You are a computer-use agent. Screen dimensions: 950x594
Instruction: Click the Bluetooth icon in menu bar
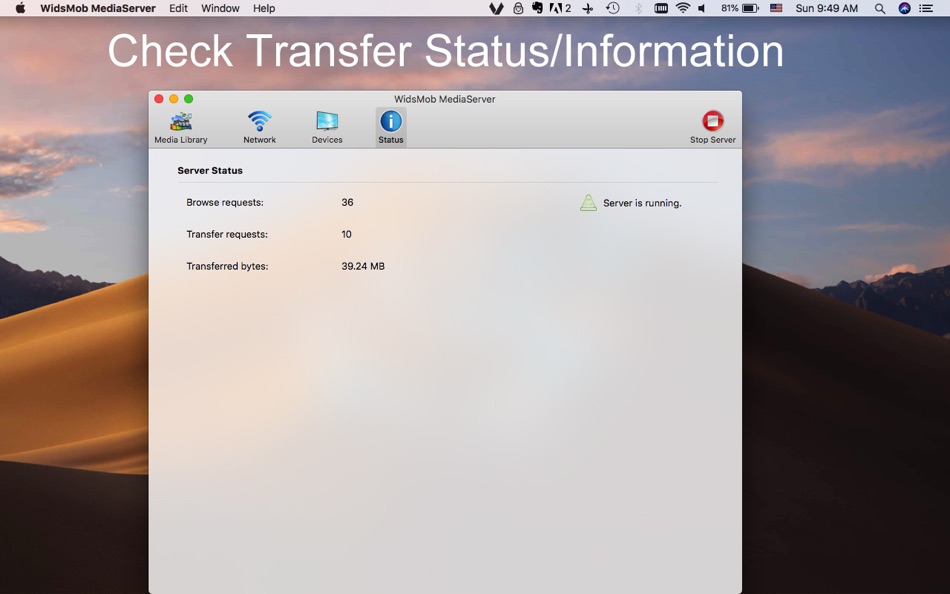click(x=638, y=8)
